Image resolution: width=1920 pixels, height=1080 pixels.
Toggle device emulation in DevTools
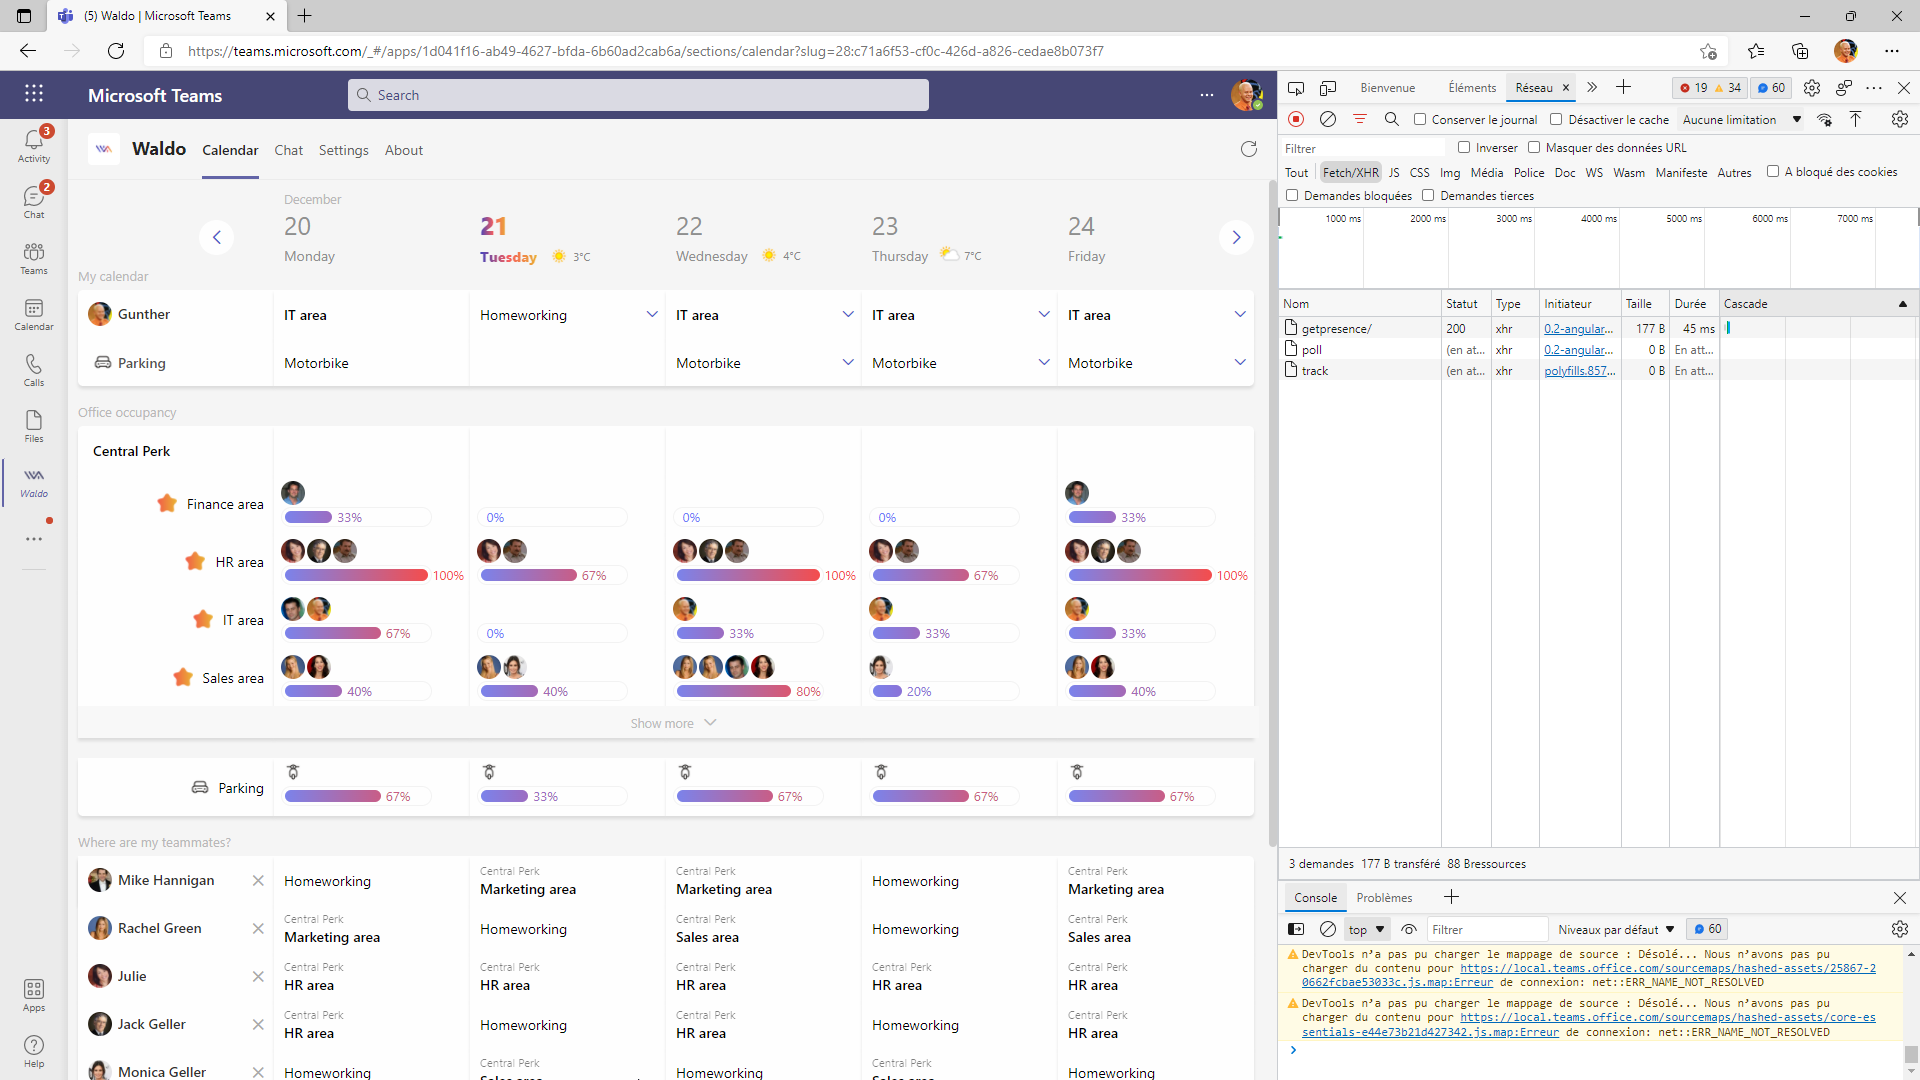click(1328, 88)
